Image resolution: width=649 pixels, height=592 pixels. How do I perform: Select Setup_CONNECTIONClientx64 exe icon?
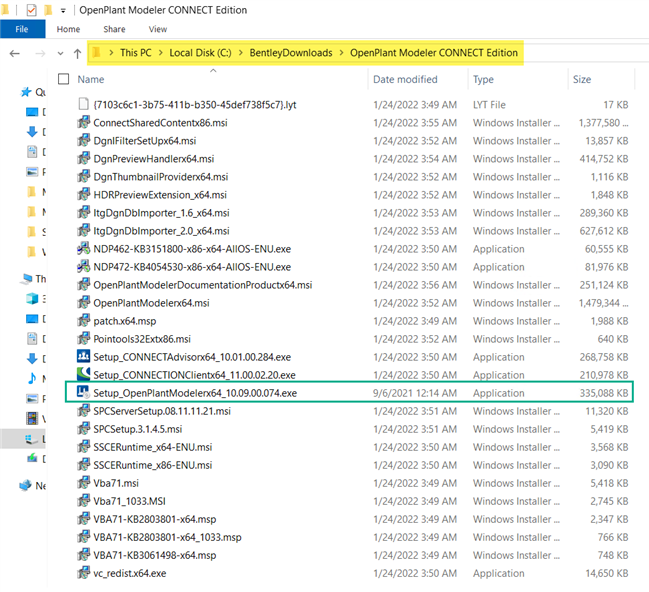[x=84, y=374]
